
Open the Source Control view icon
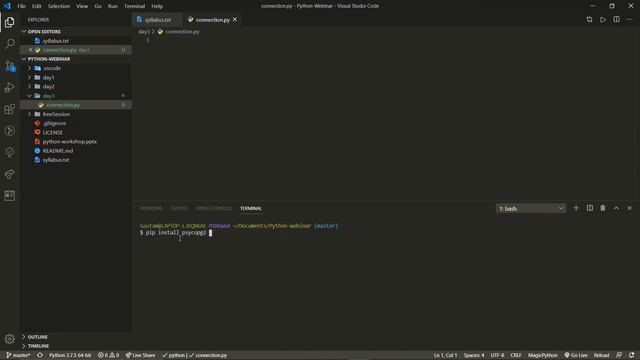tap(9, 66)
